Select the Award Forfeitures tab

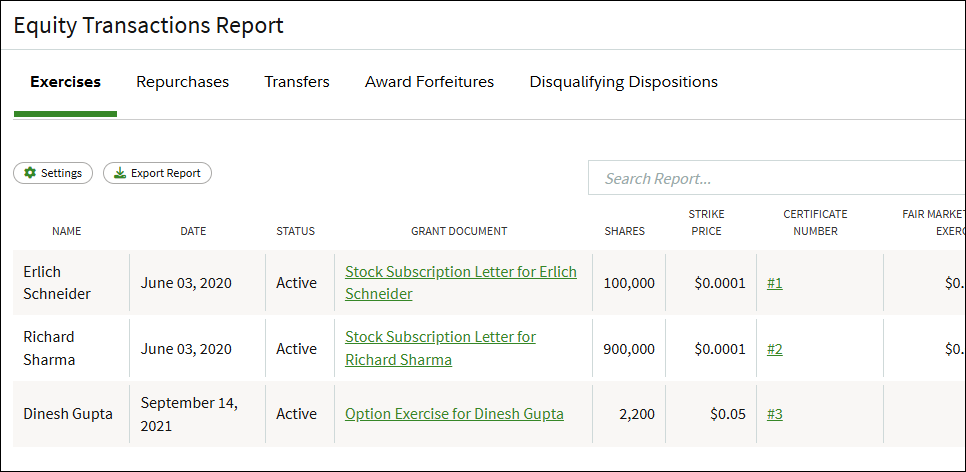429,82
